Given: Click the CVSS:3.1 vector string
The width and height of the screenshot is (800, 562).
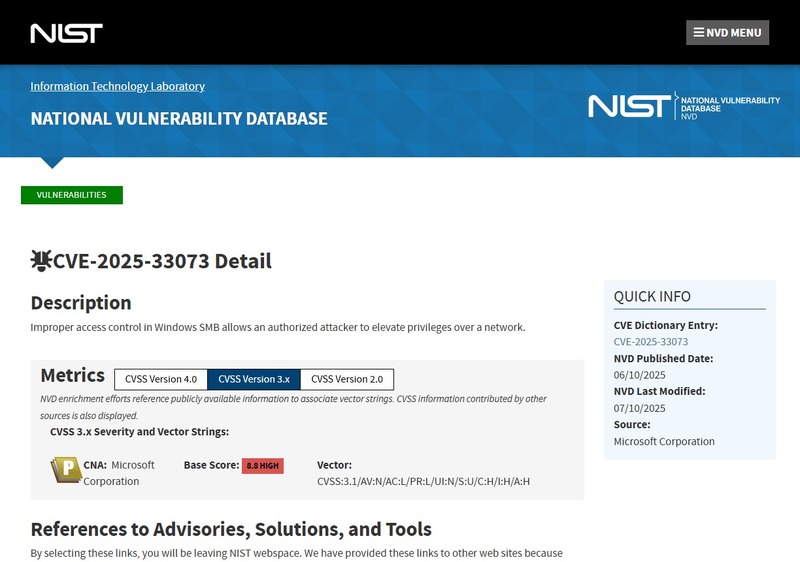Looking at the screenshot, I should [423, 481].
